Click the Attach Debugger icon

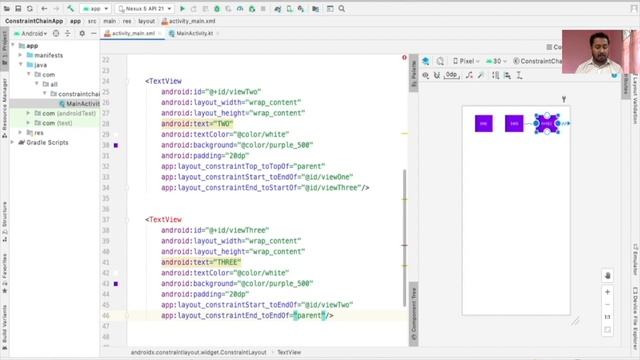pos(252,9)
